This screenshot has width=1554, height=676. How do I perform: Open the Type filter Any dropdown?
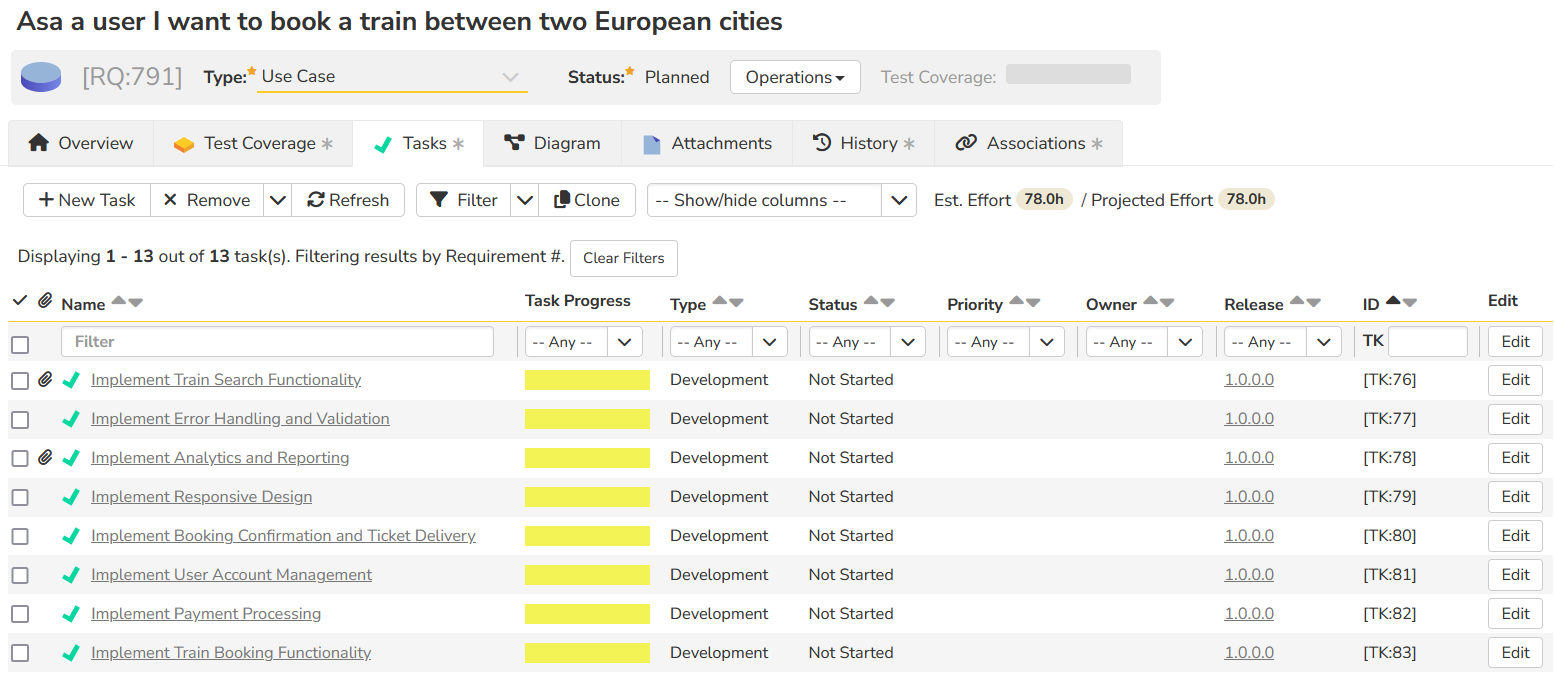pyautogui.click(x=728, y=342)
